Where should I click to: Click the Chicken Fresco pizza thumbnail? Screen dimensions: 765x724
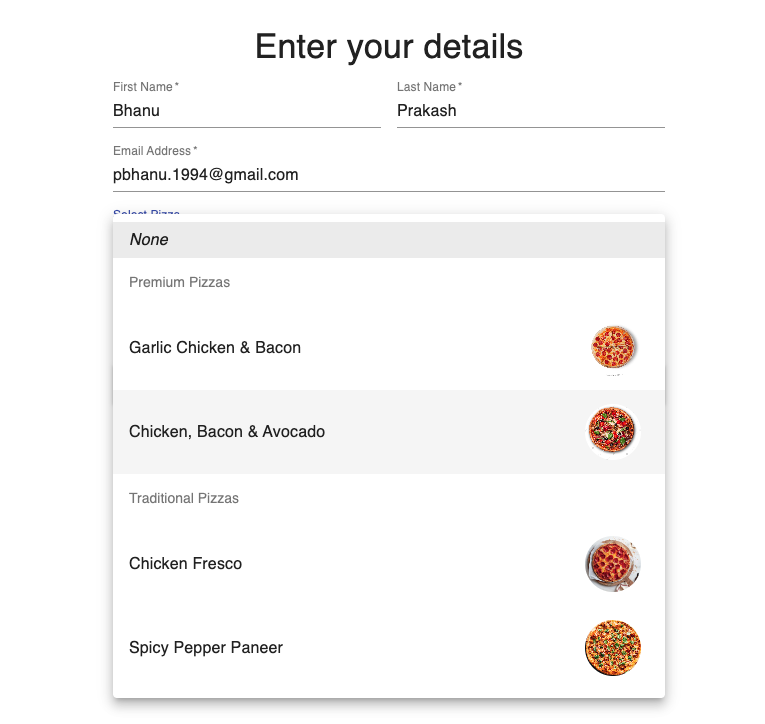point(612,564)
